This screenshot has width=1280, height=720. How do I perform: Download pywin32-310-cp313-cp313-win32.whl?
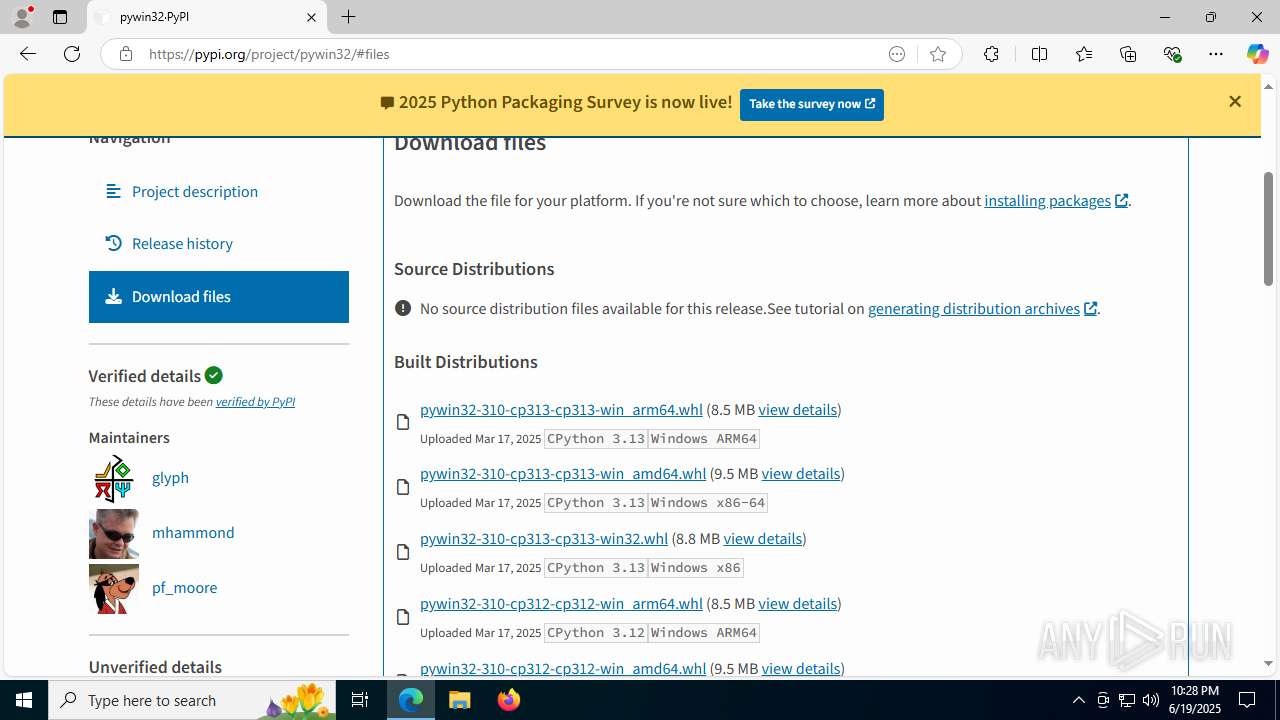[544, 538]
